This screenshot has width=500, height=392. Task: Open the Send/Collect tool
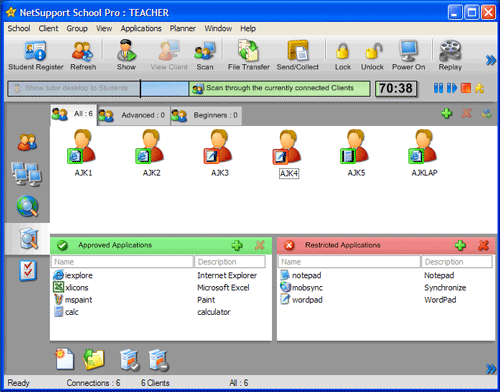click(297, 55)
